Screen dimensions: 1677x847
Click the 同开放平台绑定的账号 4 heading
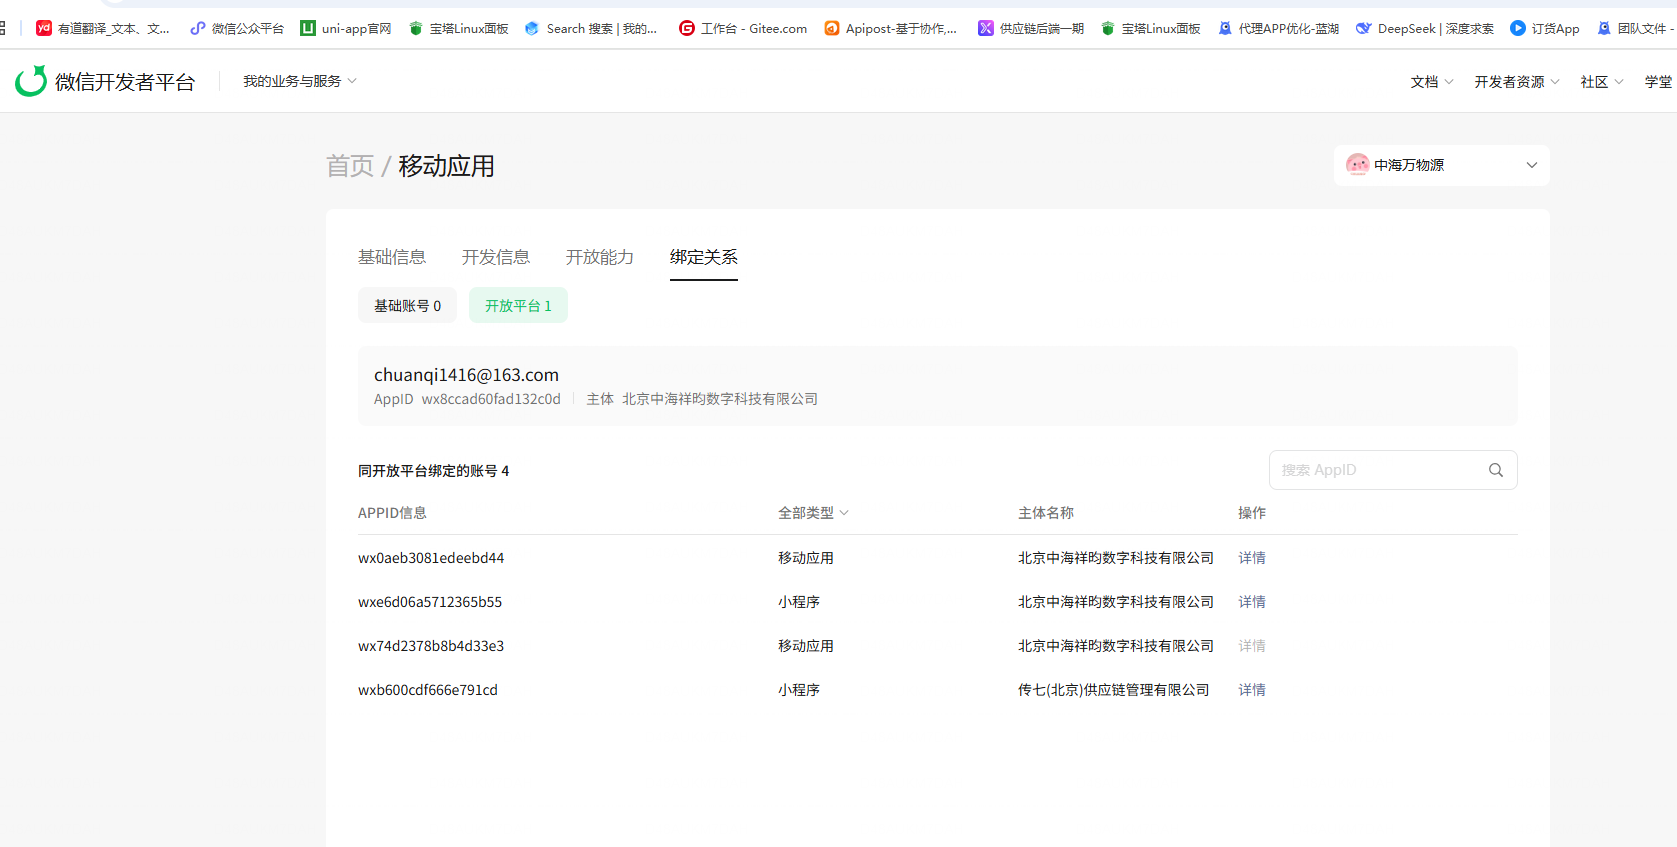434,471
